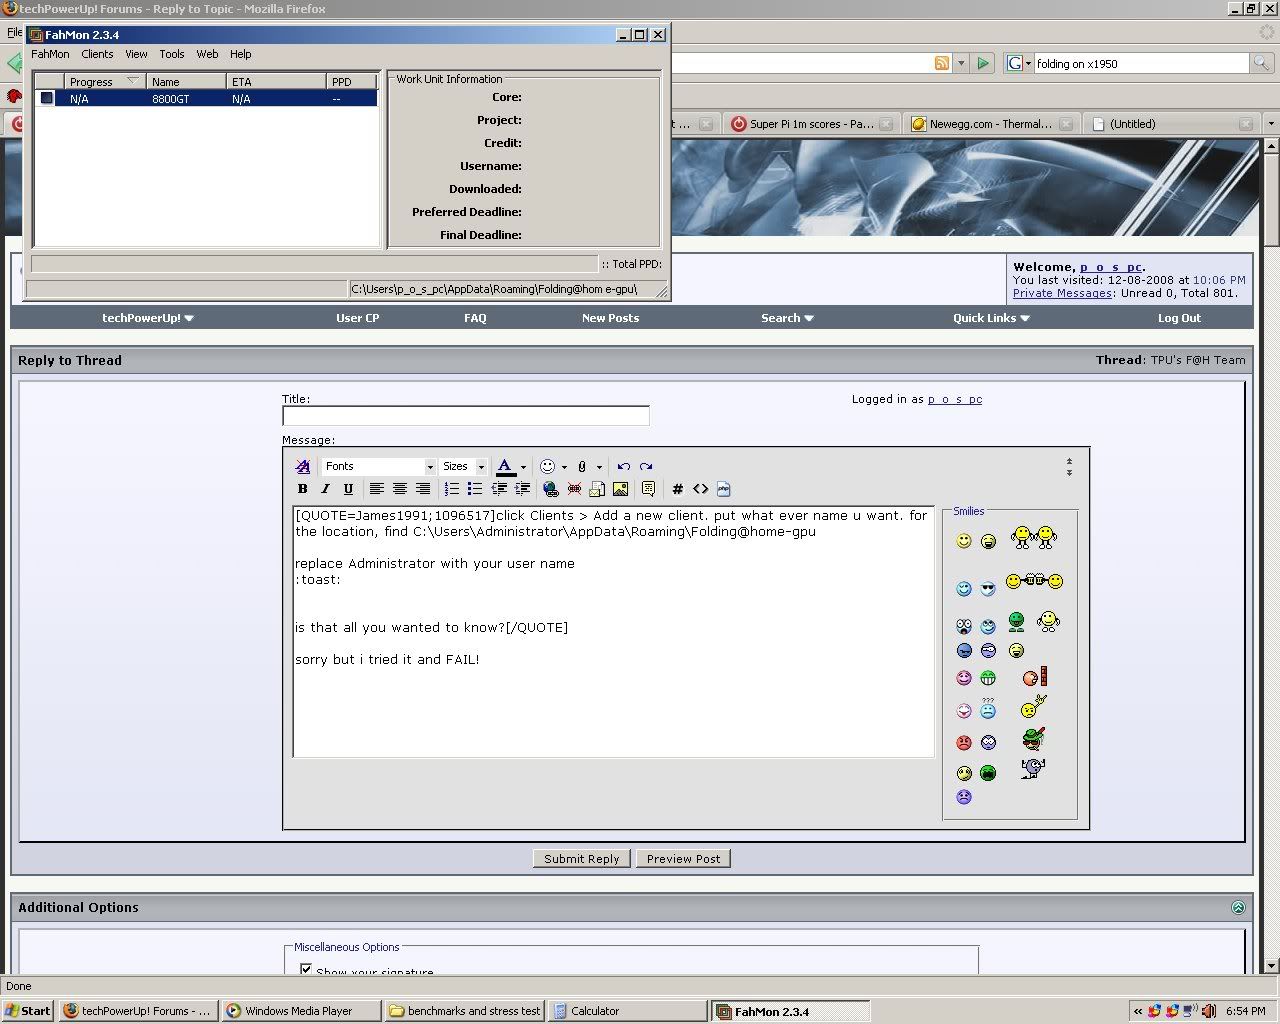Wrap selection in CODE tags (#)
Screen dimensions: 1280x1024
(677, 489)
